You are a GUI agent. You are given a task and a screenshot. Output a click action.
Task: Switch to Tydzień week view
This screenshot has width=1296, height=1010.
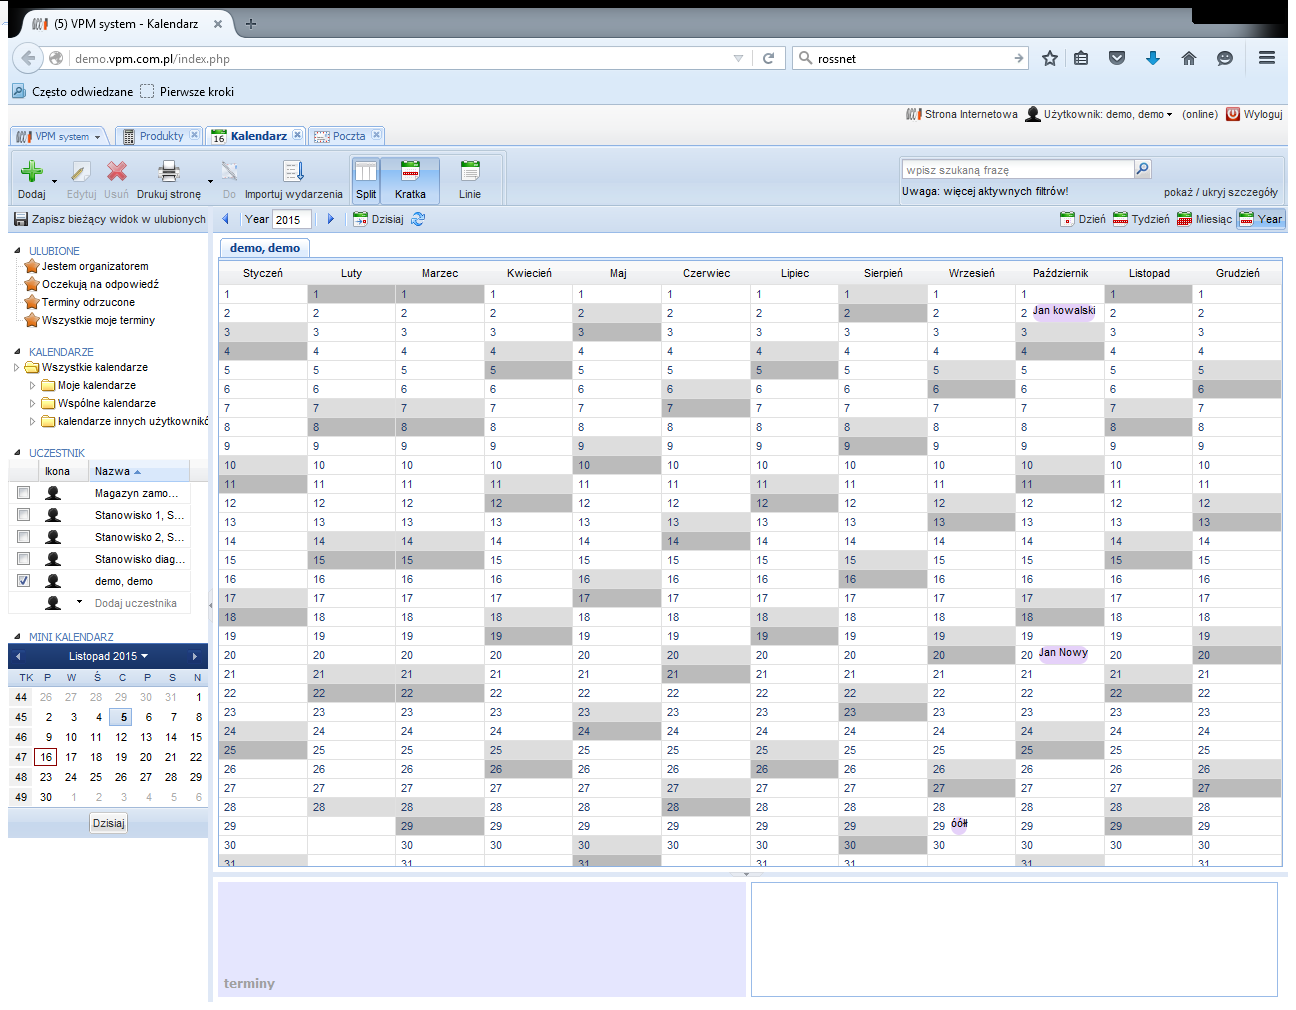(1141, 219)
